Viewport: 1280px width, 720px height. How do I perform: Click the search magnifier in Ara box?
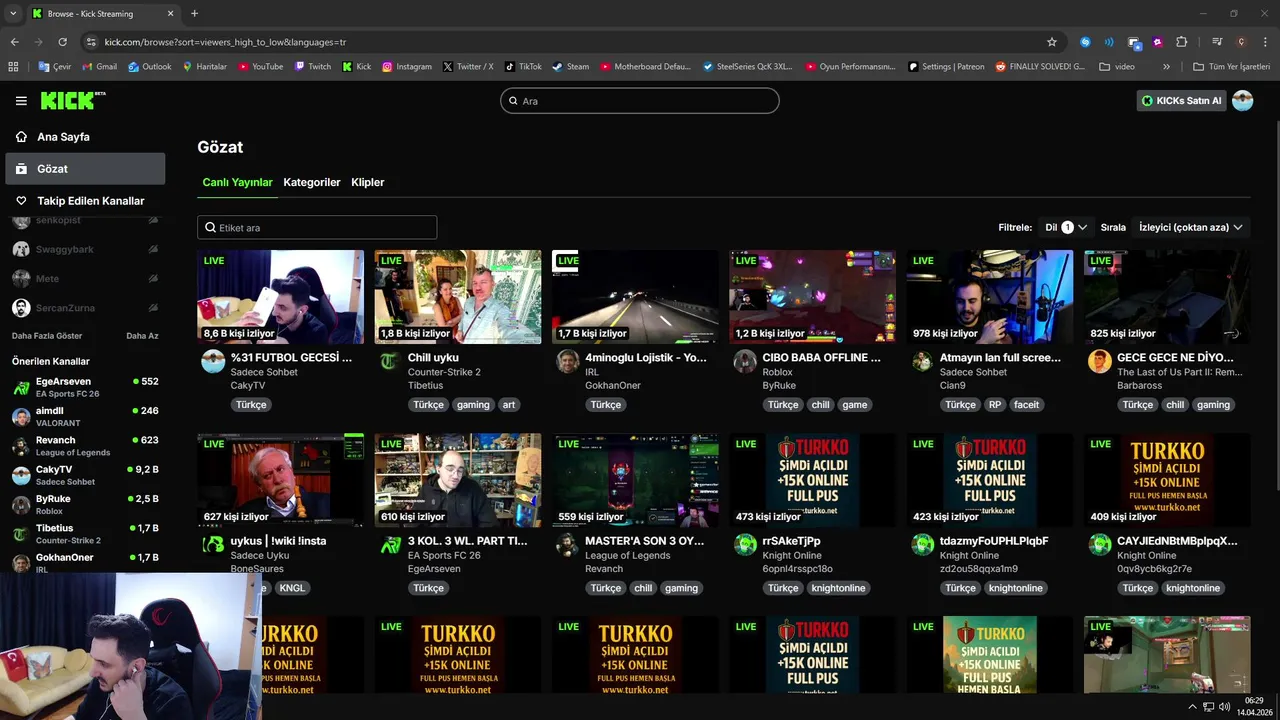(514, 101)
